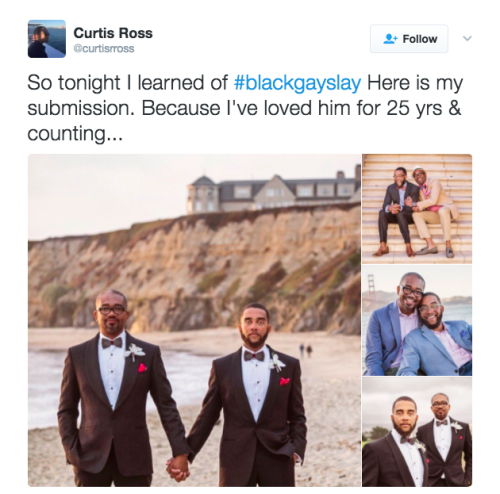Image resolution: width=500 pixels, height=494 pixels.
Task: Click the cliffside house in the beach photo
Action: [x=274, y=192]
